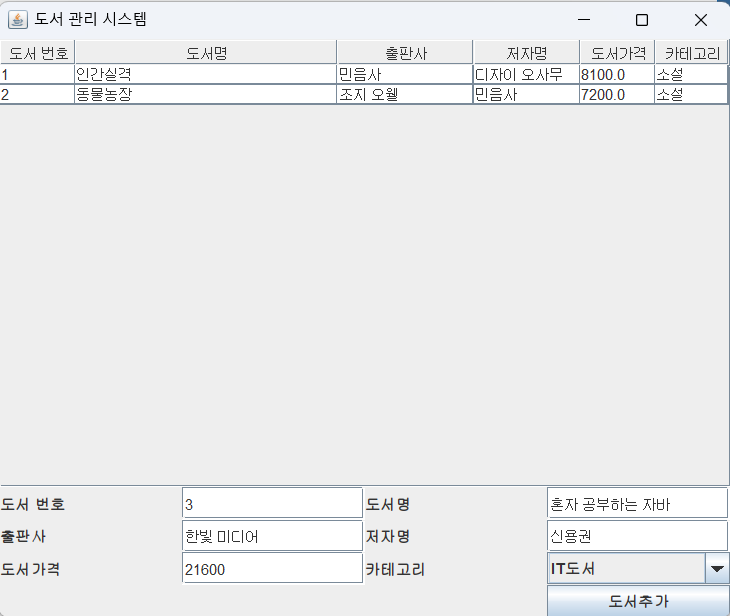Focus the 도서가격 field with 21600
730x616 pixels.
[272, 568]
